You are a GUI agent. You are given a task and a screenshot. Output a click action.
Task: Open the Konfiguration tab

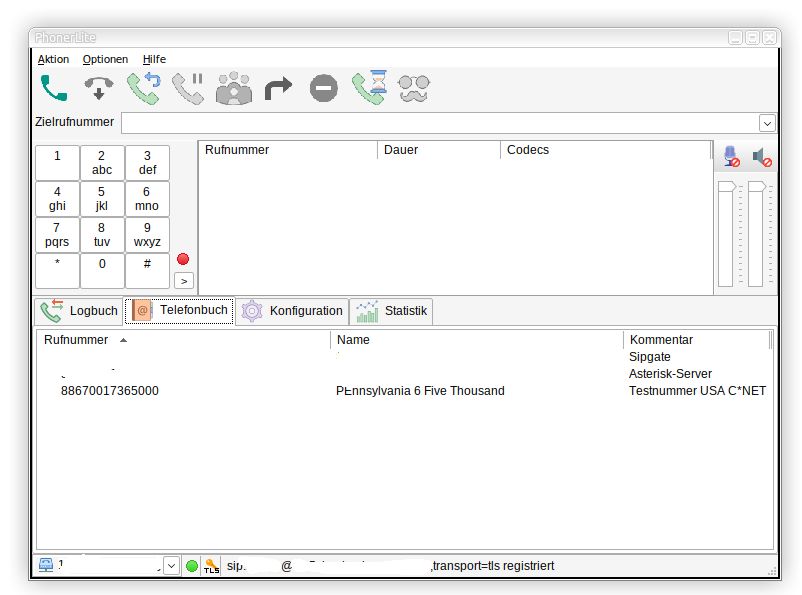point(292,311)
